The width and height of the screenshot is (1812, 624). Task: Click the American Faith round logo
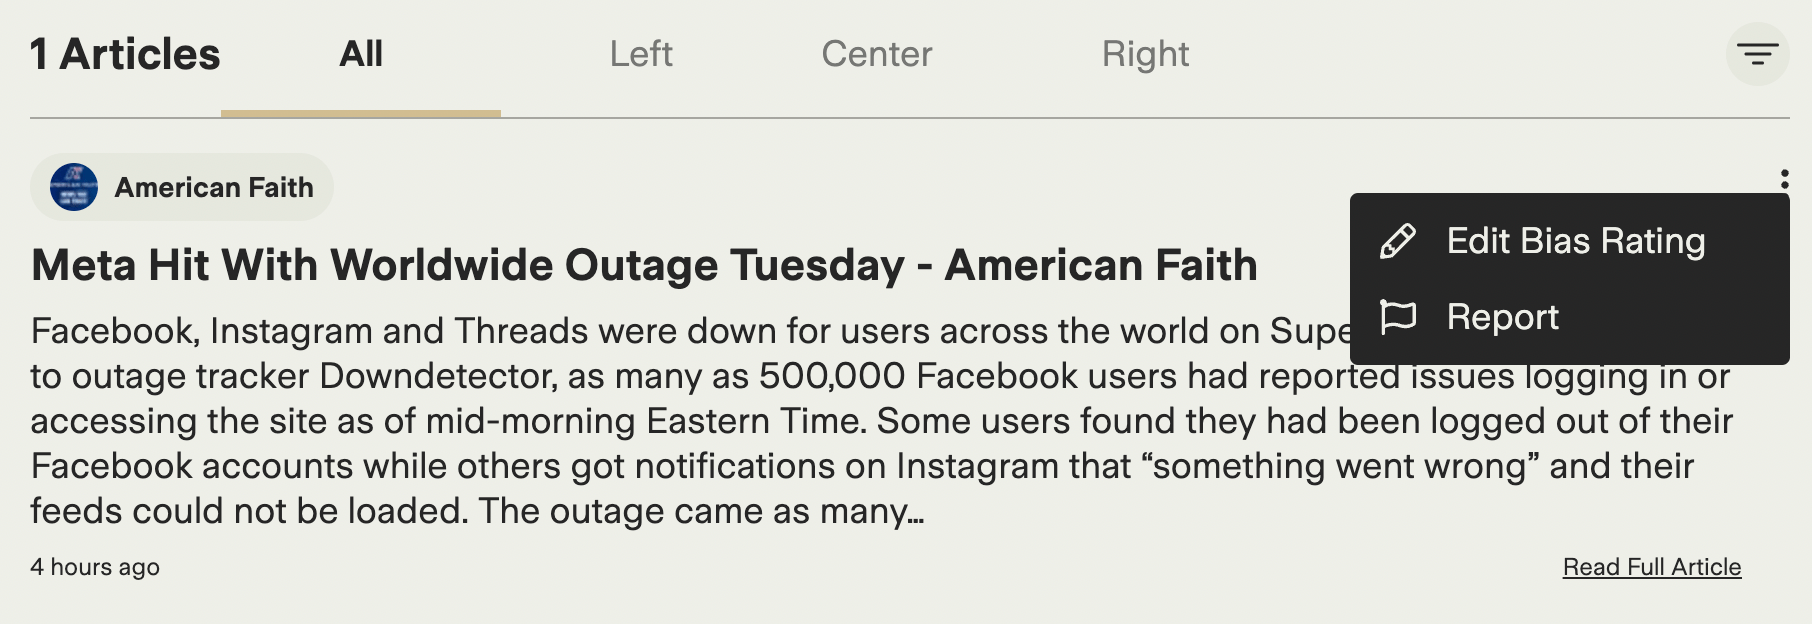pos(74,187)
